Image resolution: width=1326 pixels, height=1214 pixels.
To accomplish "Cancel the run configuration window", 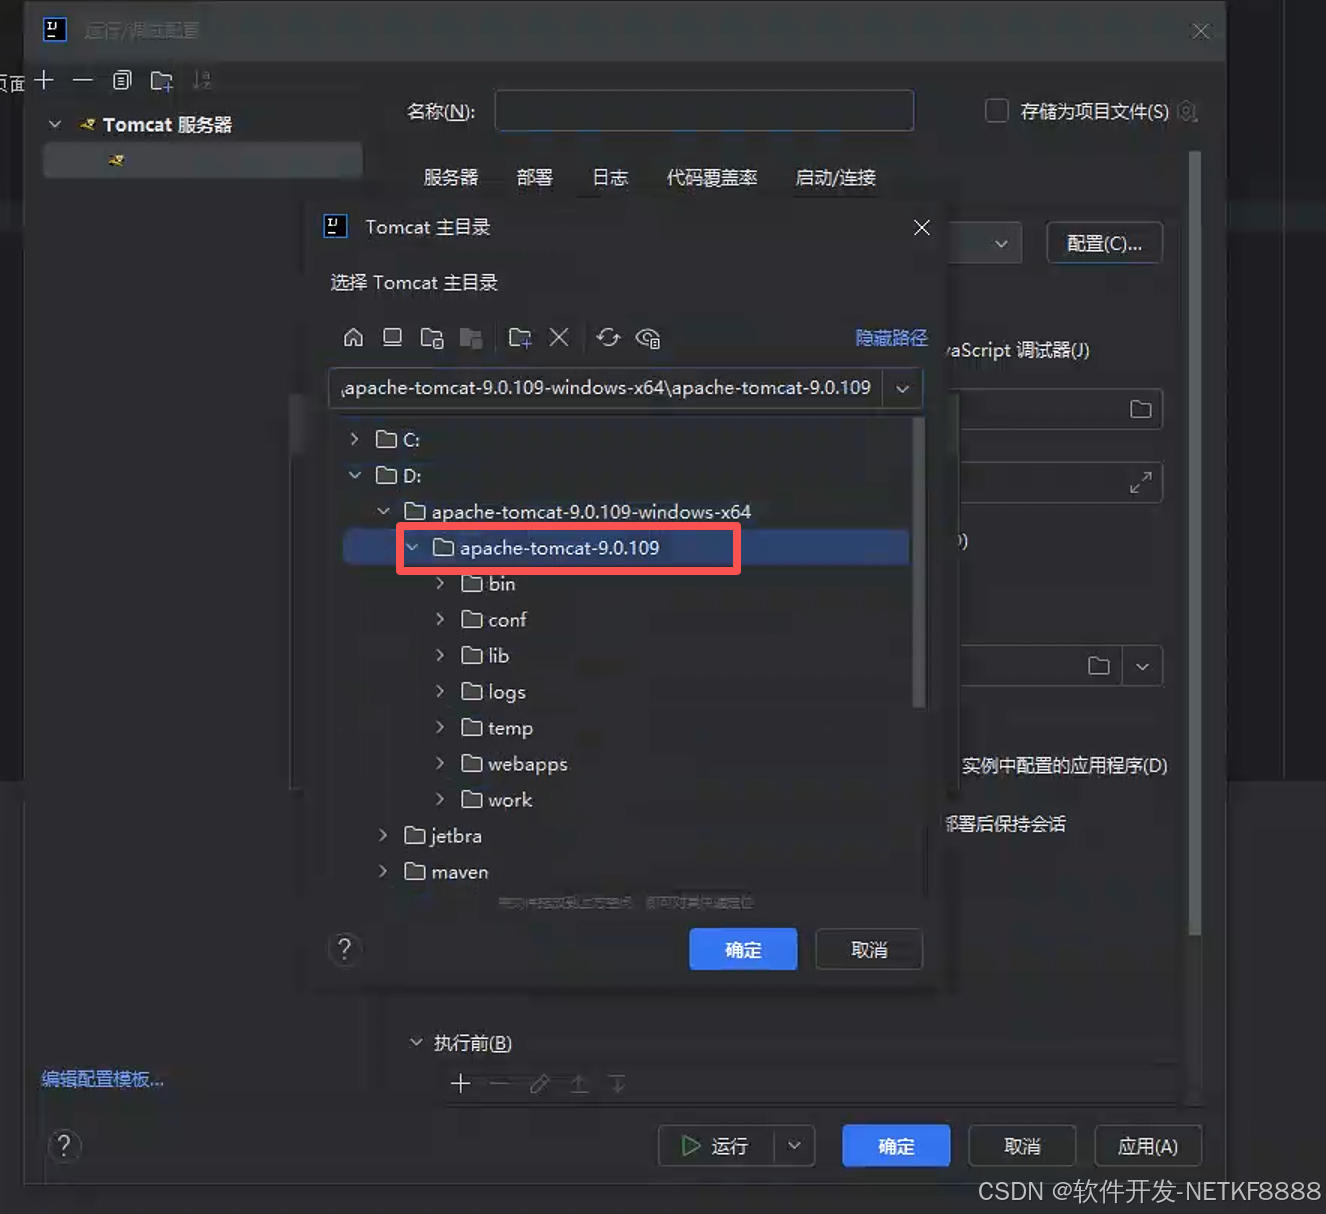I will tap(1022, 1145).
